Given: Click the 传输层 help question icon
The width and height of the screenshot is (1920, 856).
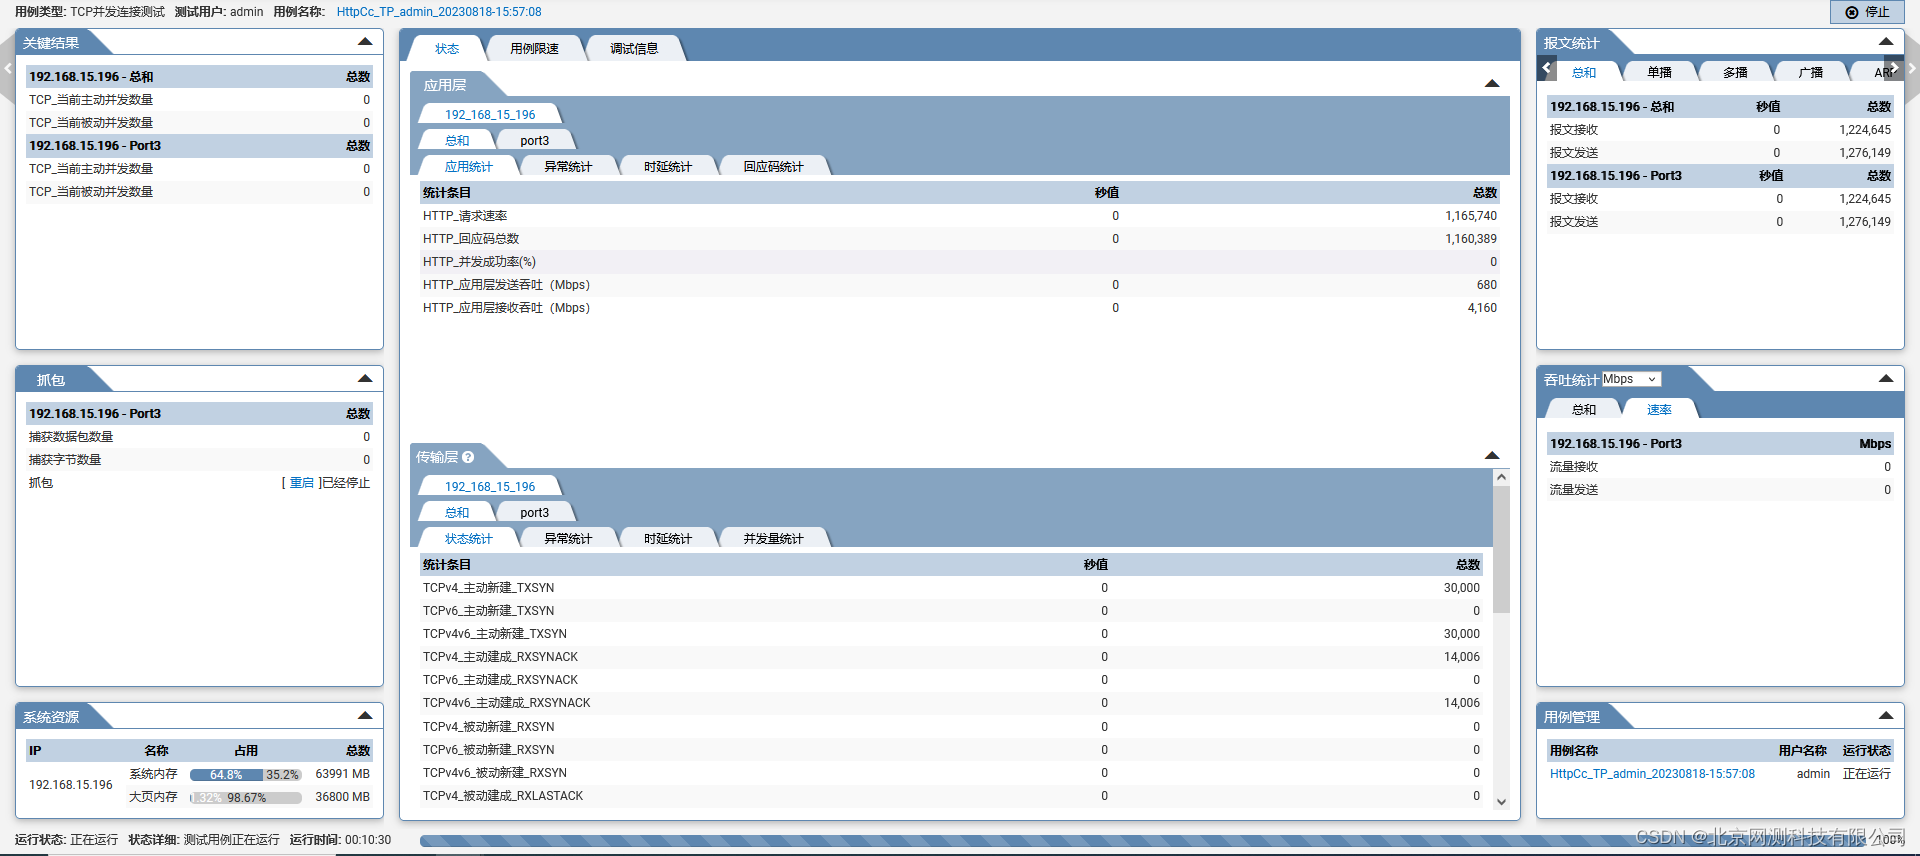Looking at the screenshot, I should pos(468,457).
